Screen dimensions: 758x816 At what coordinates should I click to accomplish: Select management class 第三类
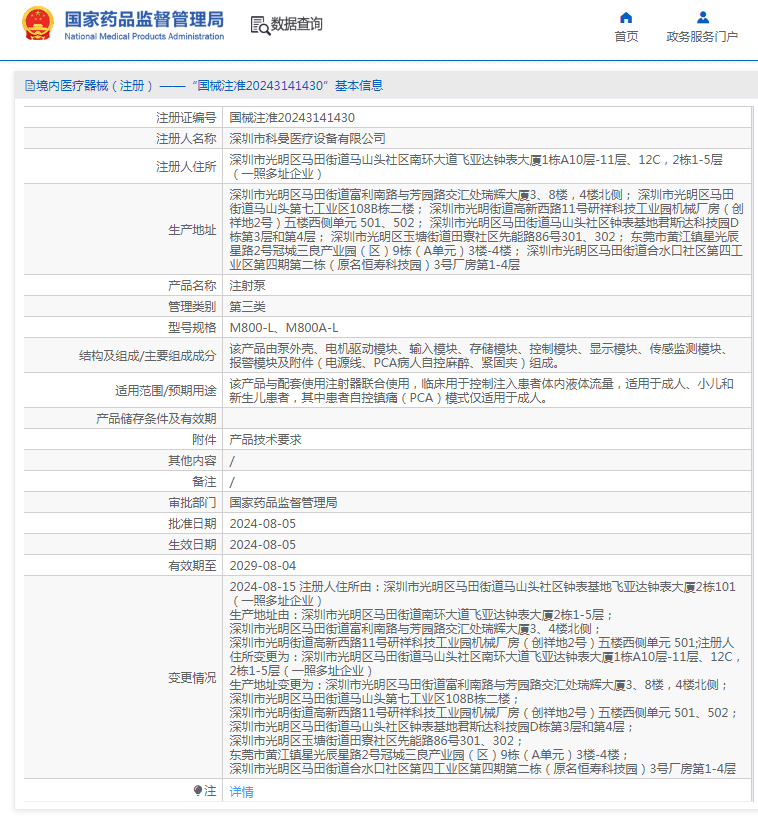(x=248, y=307)
